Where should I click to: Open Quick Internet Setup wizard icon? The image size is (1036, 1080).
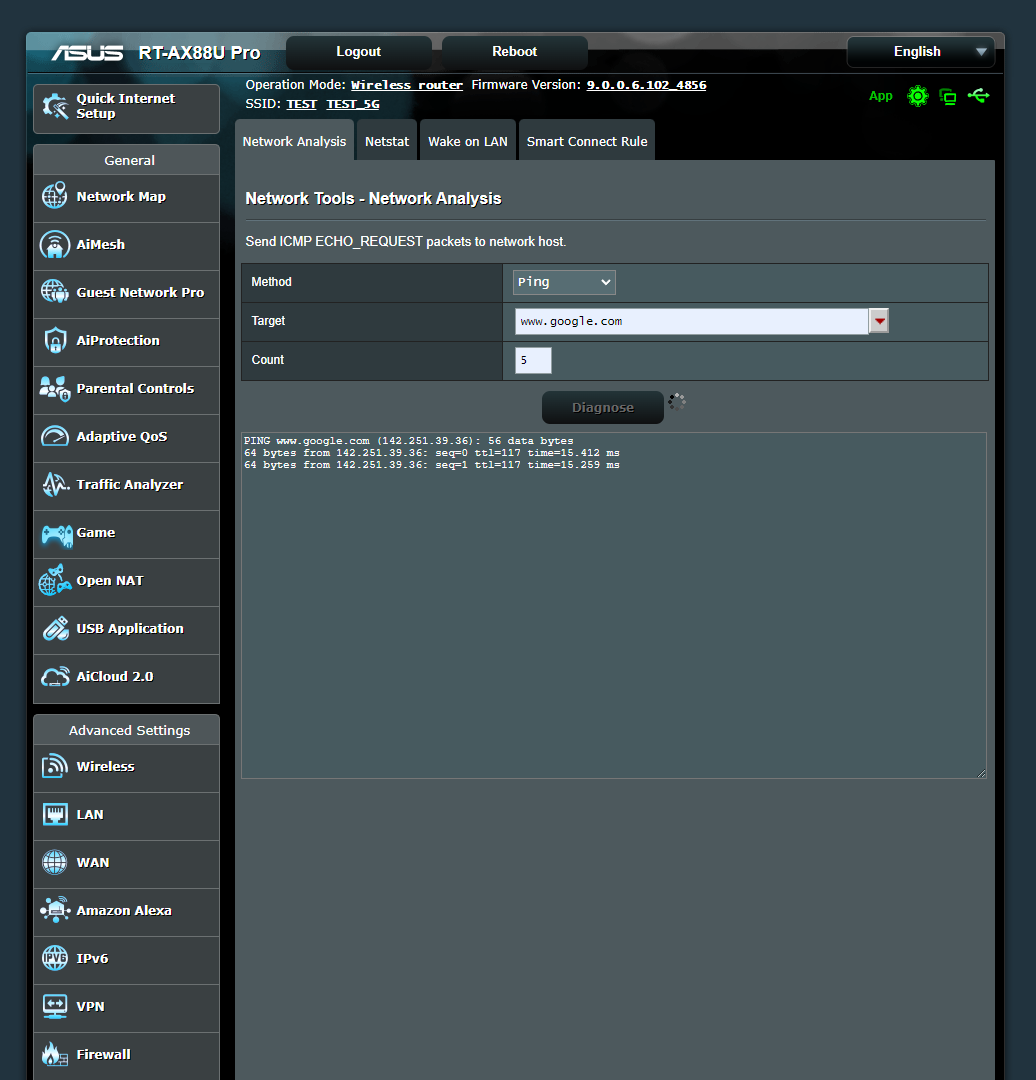[55, 106]
